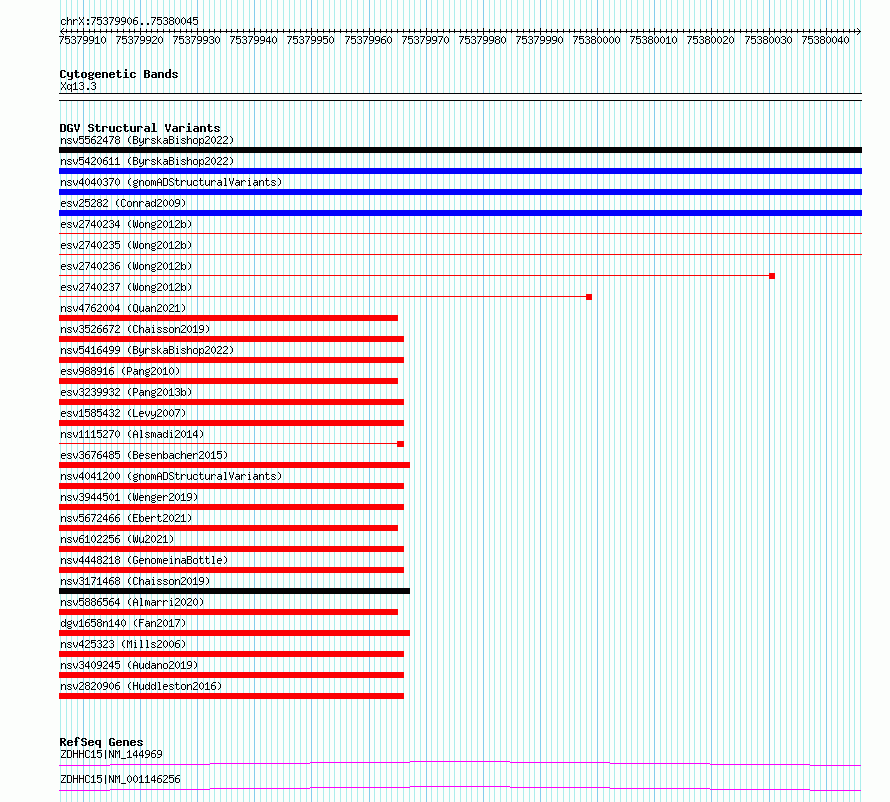
Task: Click the black nsv3171468 variant bar
Action: (234, 591)
